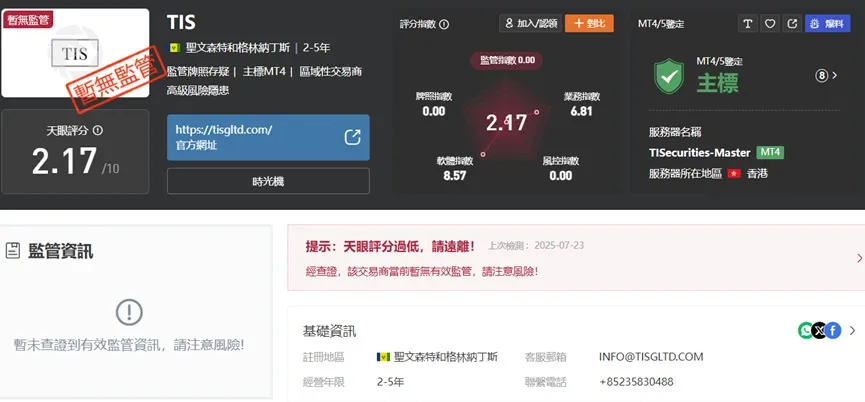Click the Facebook social icon

click(833, 330)
